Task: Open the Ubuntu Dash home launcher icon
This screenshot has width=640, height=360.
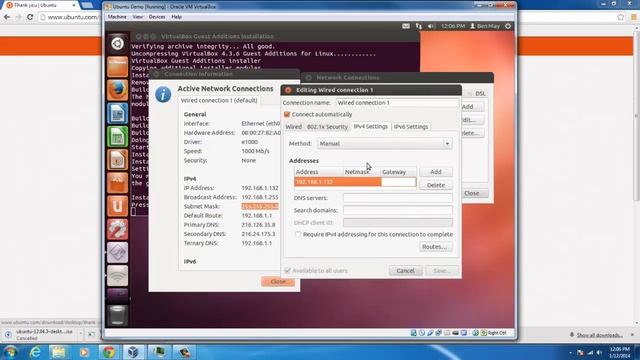Action: tap(118, 44)
